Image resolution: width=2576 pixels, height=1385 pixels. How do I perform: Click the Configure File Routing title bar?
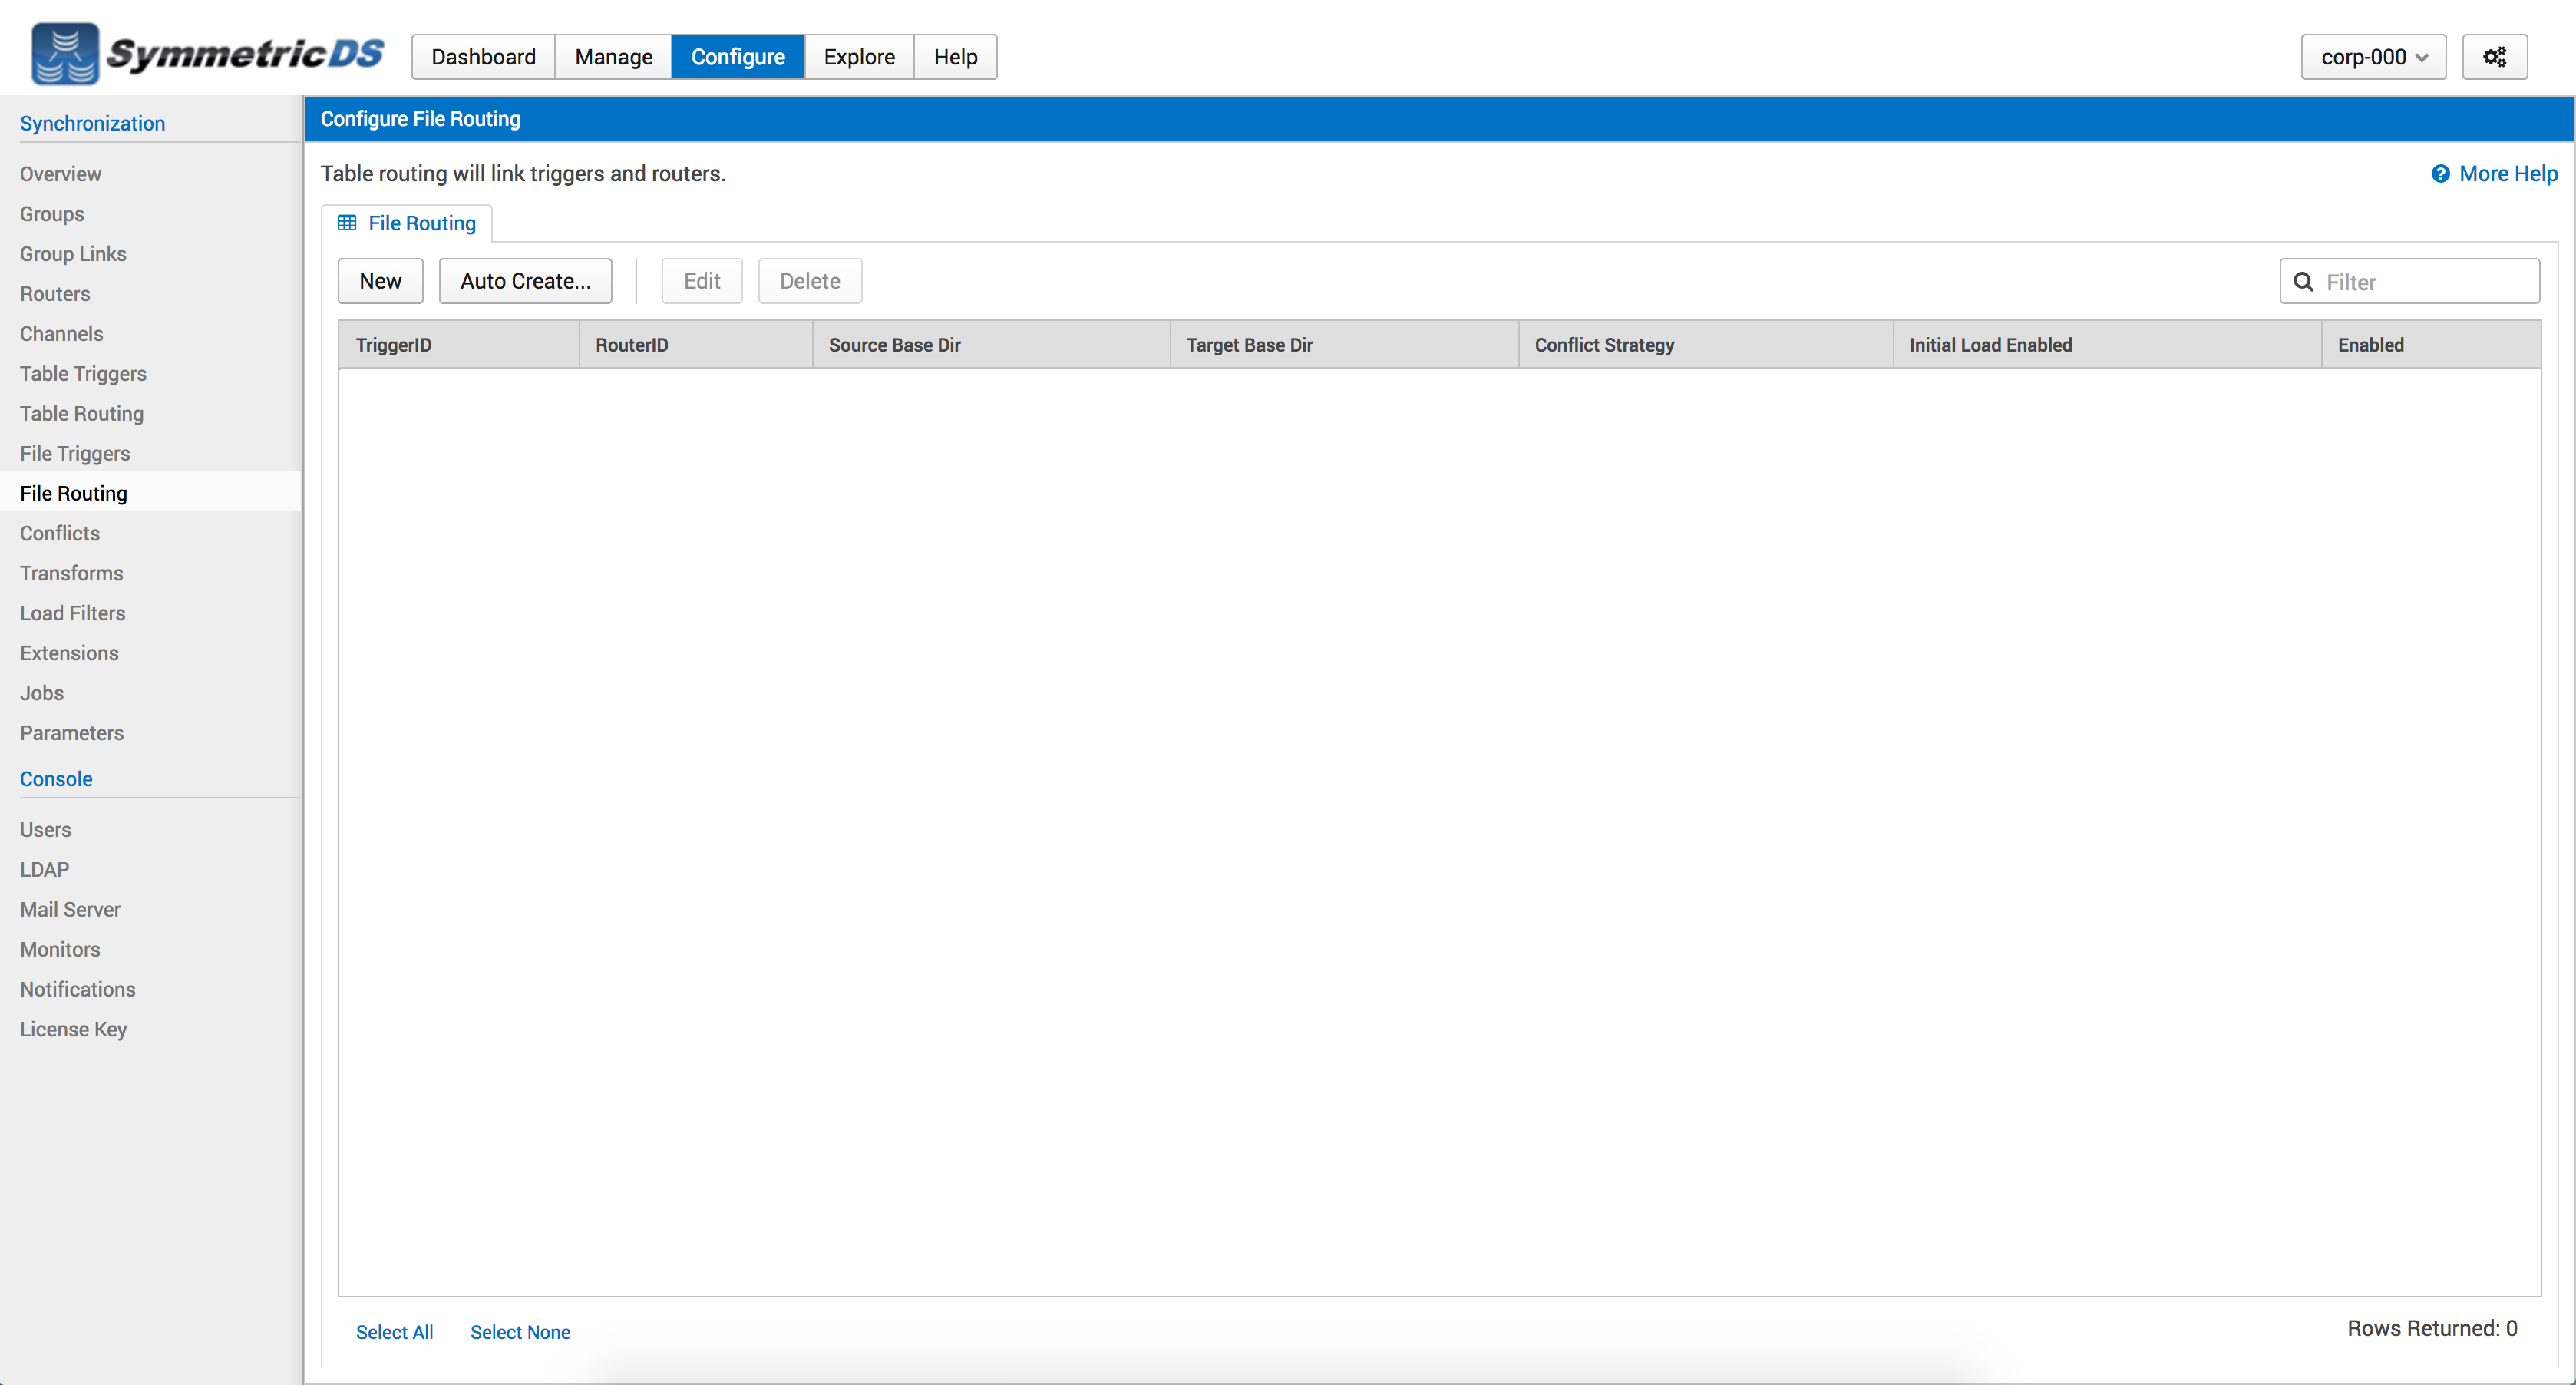(x=1439, y=119)
